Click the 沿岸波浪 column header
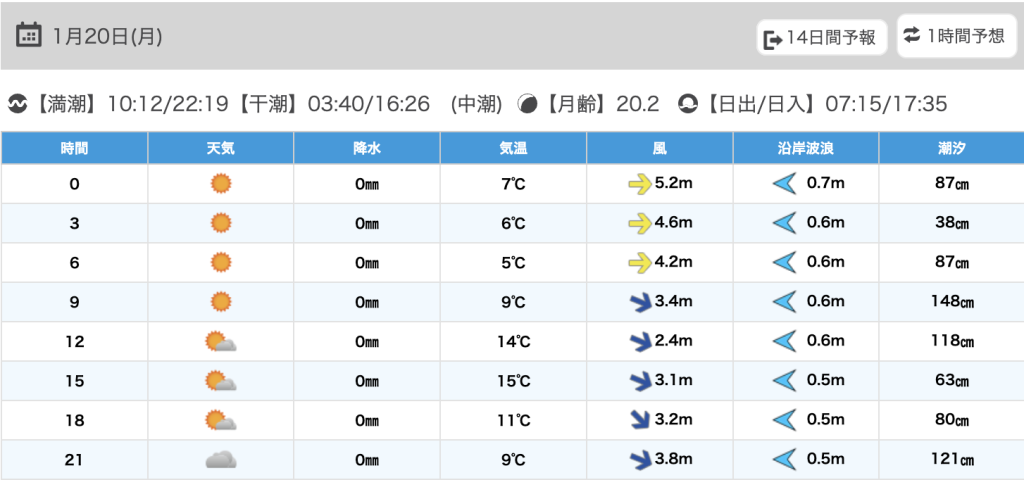Viewport: 1024px width, 480px height. pos(806,148)
